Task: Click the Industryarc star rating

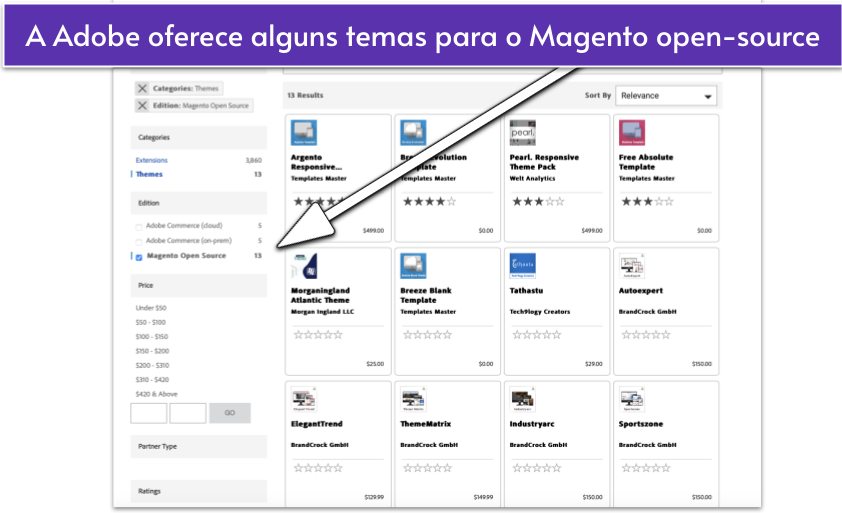Action: pos(536,468)
